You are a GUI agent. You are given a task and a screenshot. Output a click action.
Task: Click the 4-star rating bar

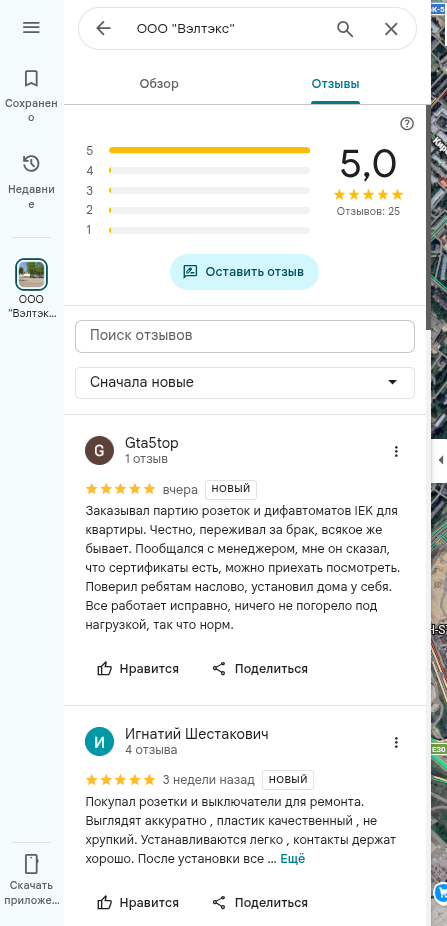(x=210, y=171)
